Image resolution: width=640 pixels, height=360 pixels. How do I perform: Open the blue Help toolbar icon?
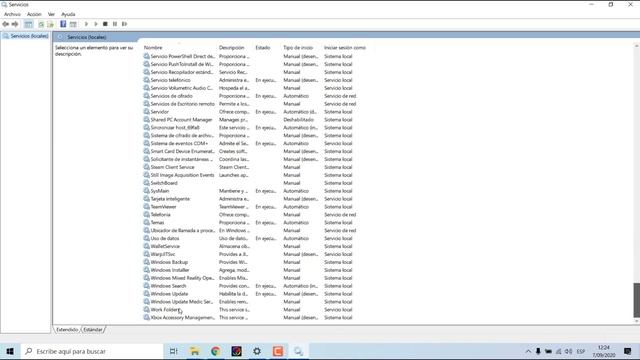click(63, 24)
